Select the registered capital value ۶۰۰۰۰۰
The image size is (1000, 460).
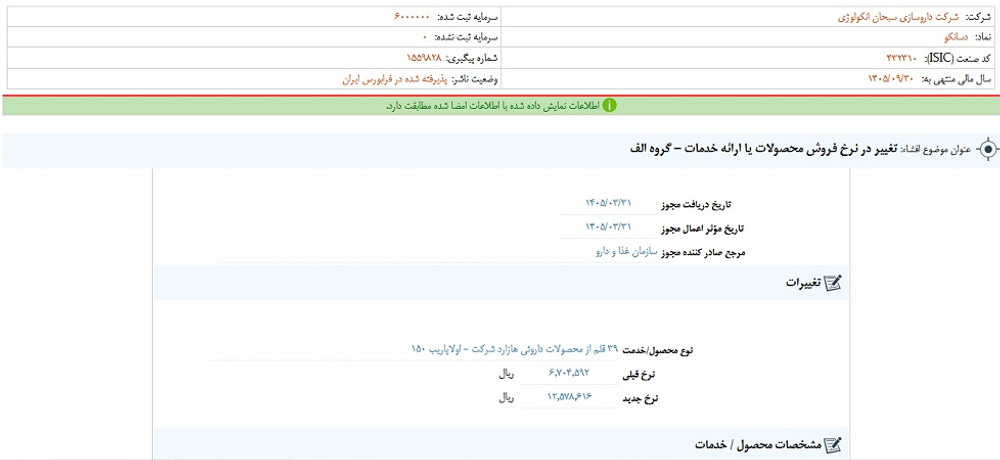(x=412, y=16)
